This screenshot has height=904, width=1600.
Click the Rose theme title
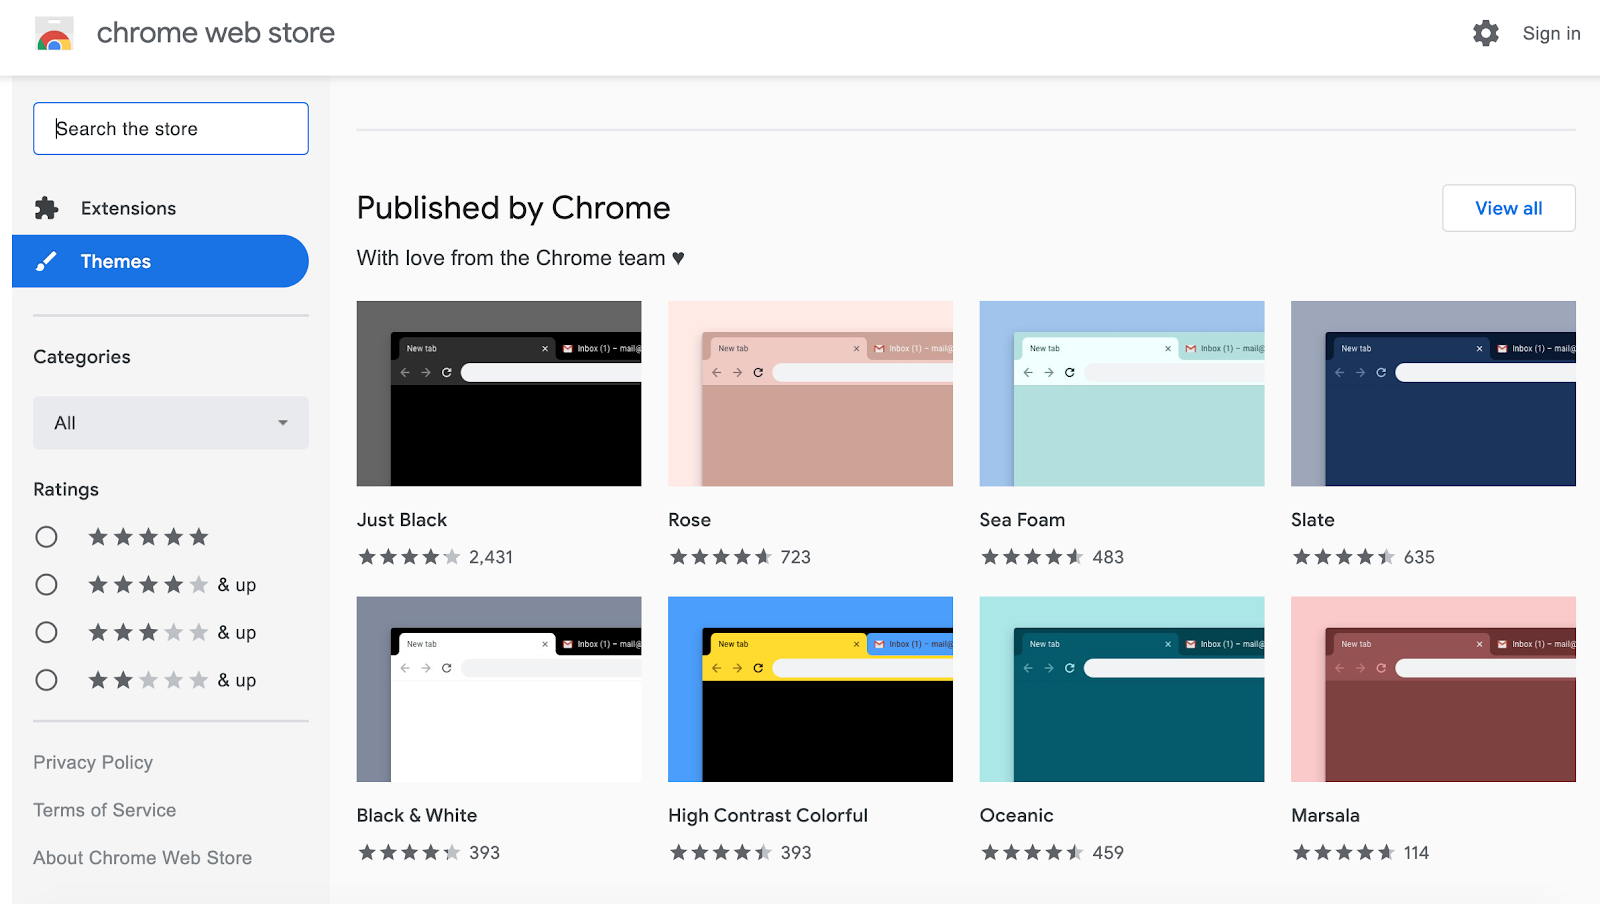[690, 520]
